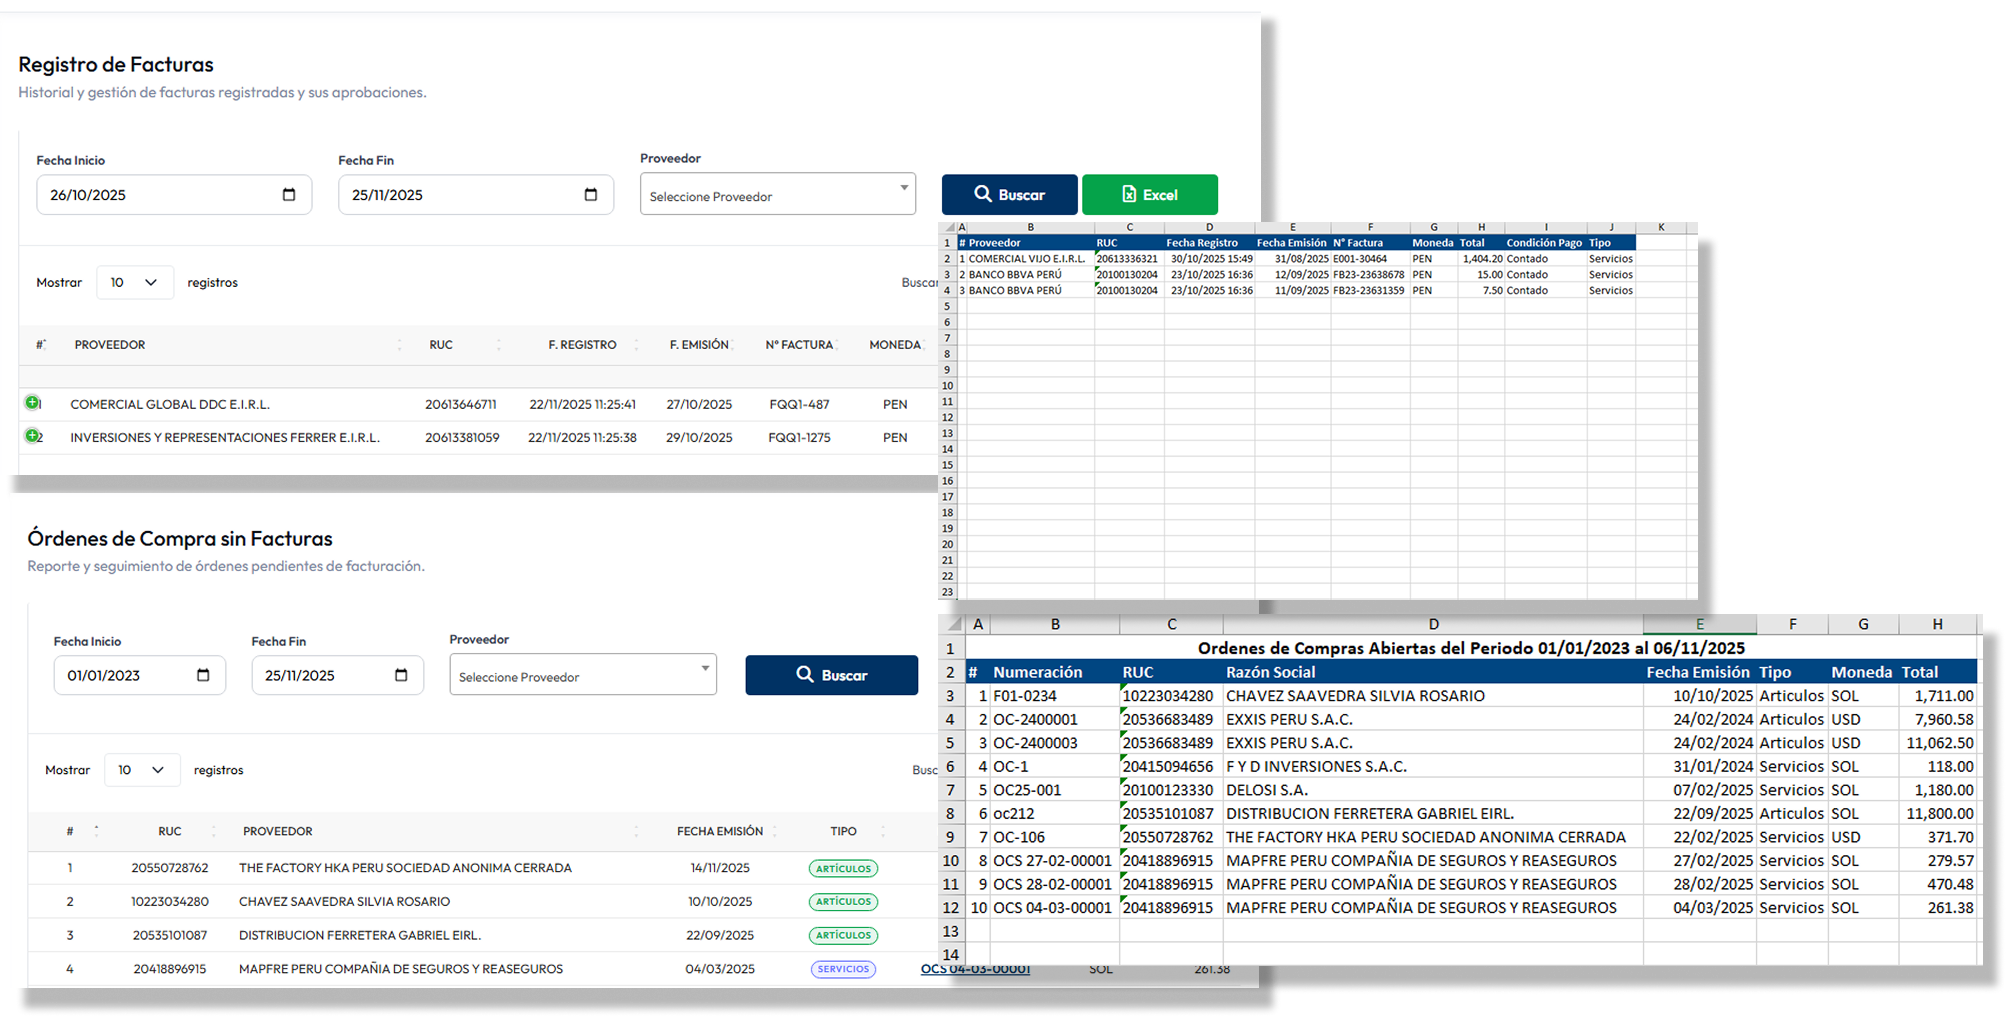Expand row for INVERSIONES Y REPRESENTACIONES FERRER
Viewport: 2006px width, 1017px height.
[x=32, y=436]
